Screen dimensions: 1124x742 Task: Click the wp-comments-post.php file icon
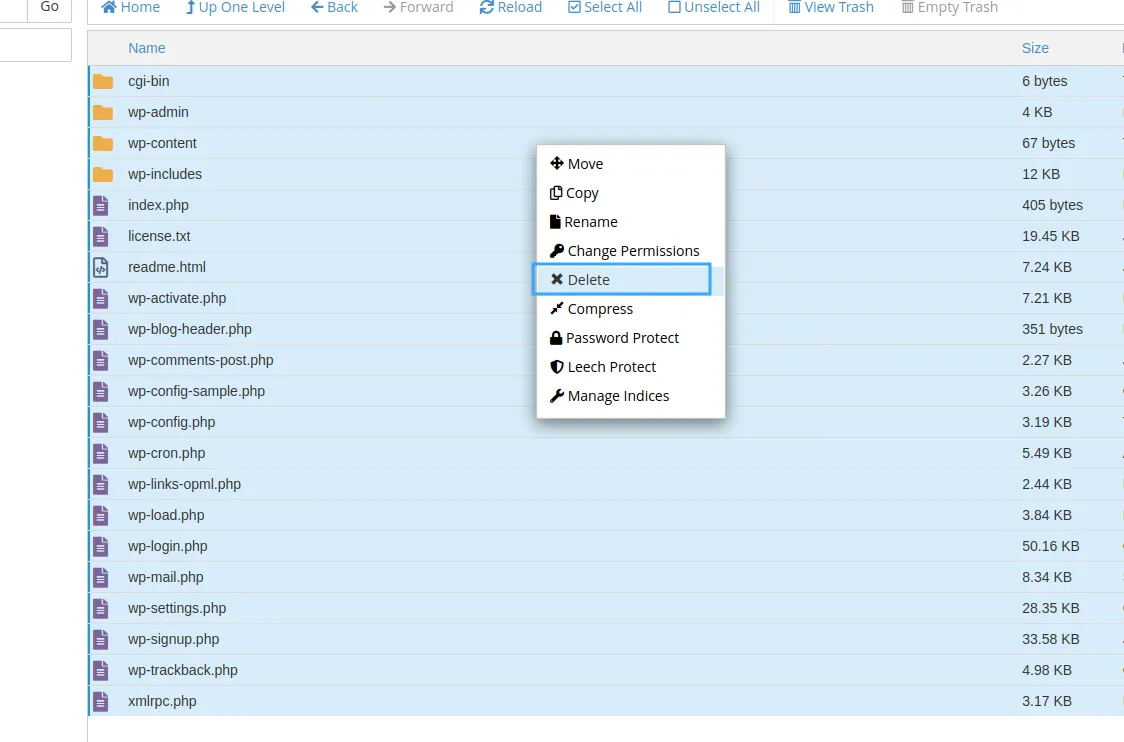pyautogui.click(x=100, y=360)
